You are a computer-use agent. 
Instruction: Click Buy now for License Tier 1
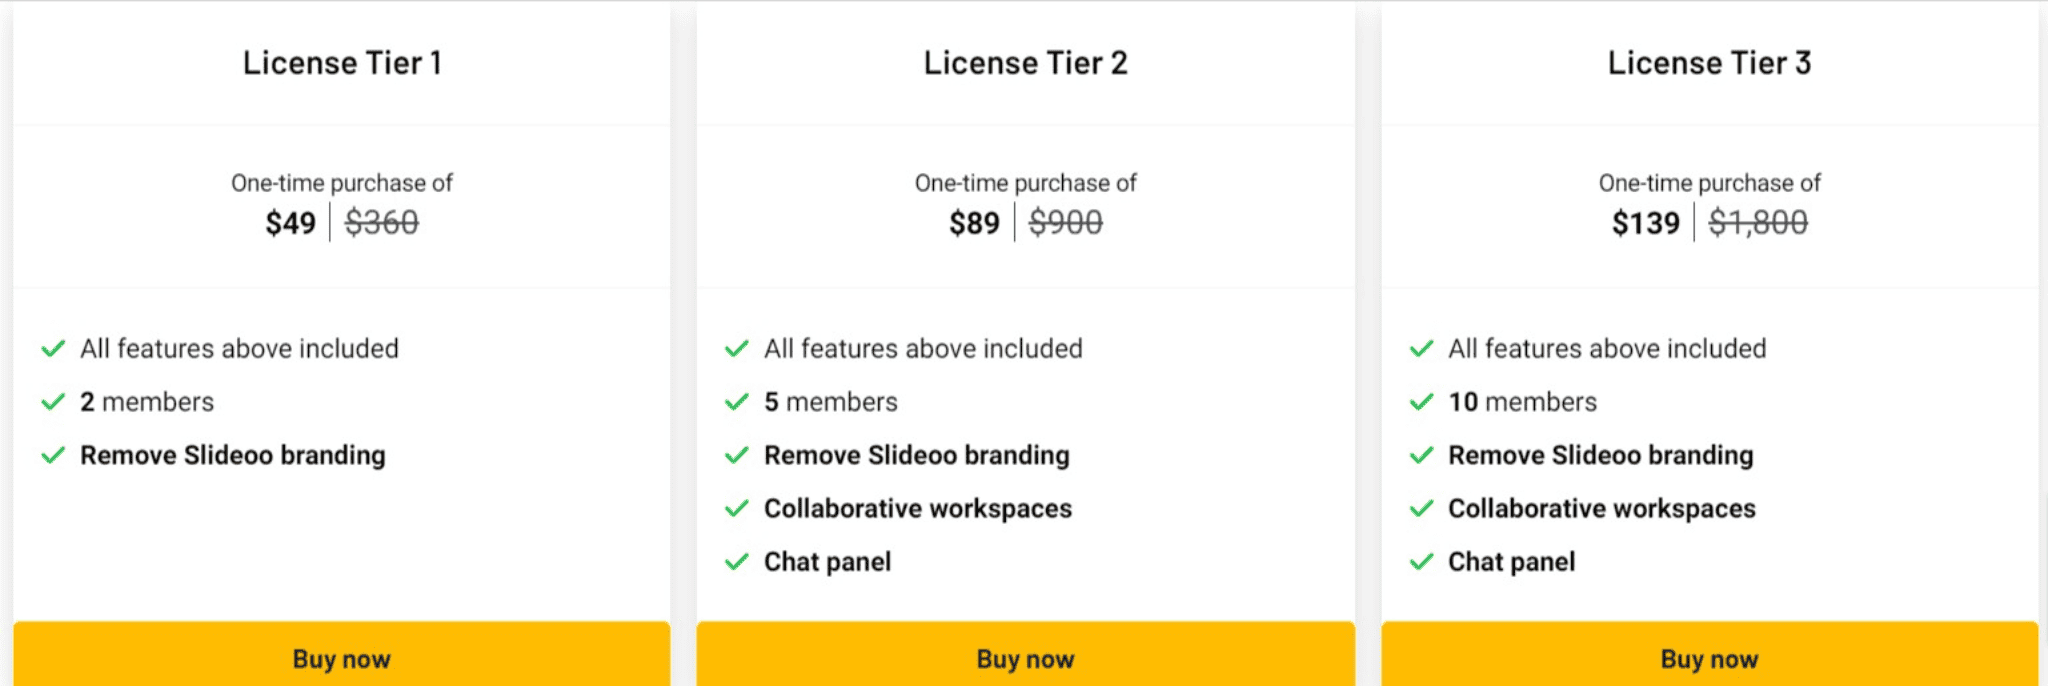pos(341,654)
